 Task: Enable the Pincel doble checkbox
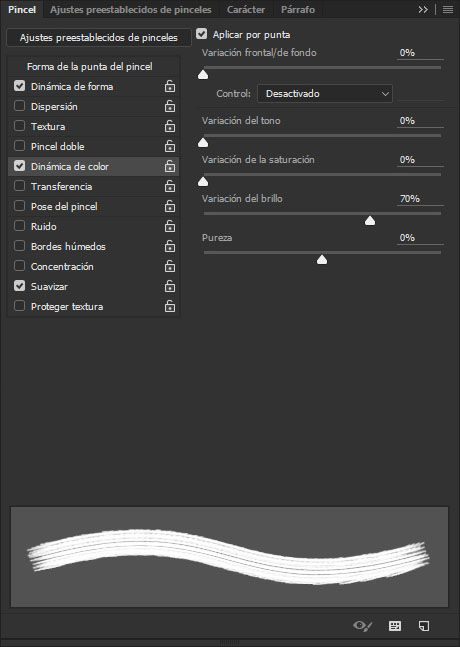(x=19, y=146)
